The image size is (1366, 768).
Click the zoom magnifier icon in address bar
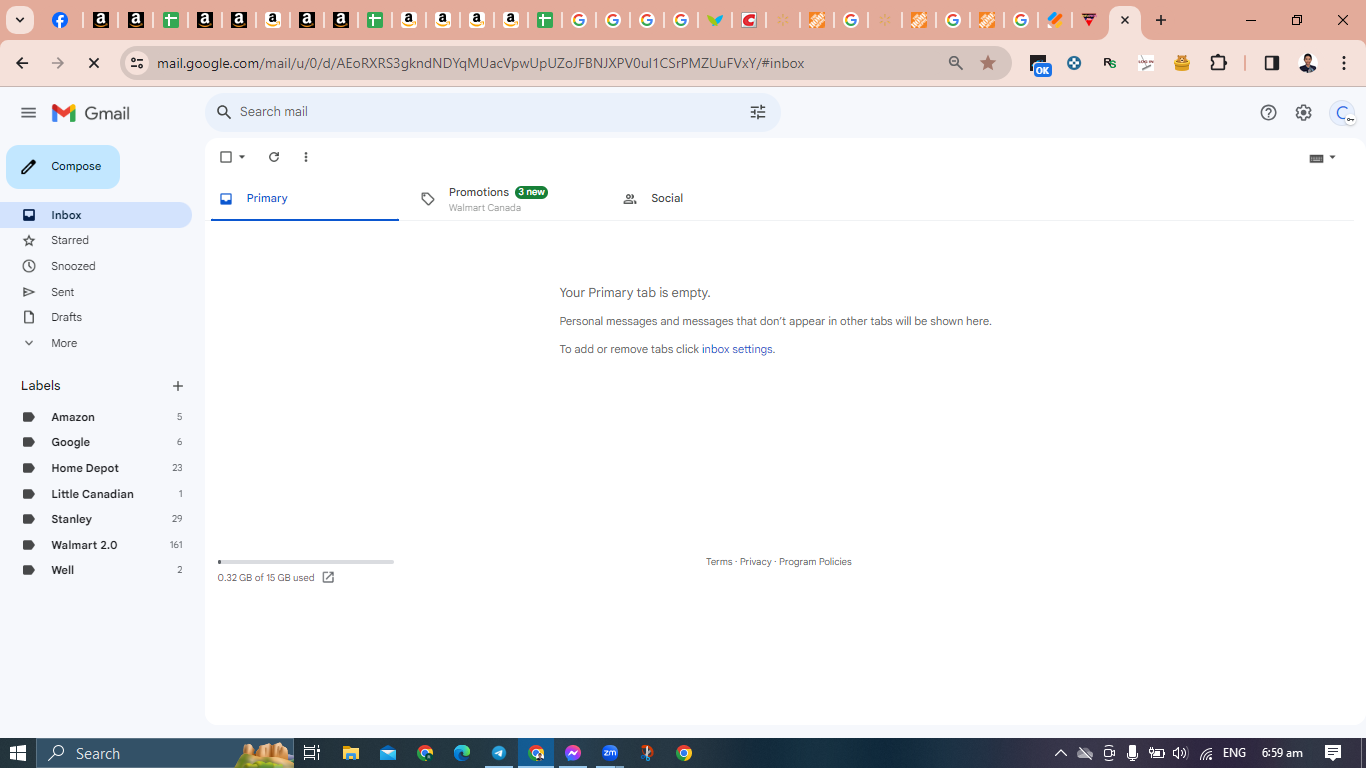click(956, 63)
